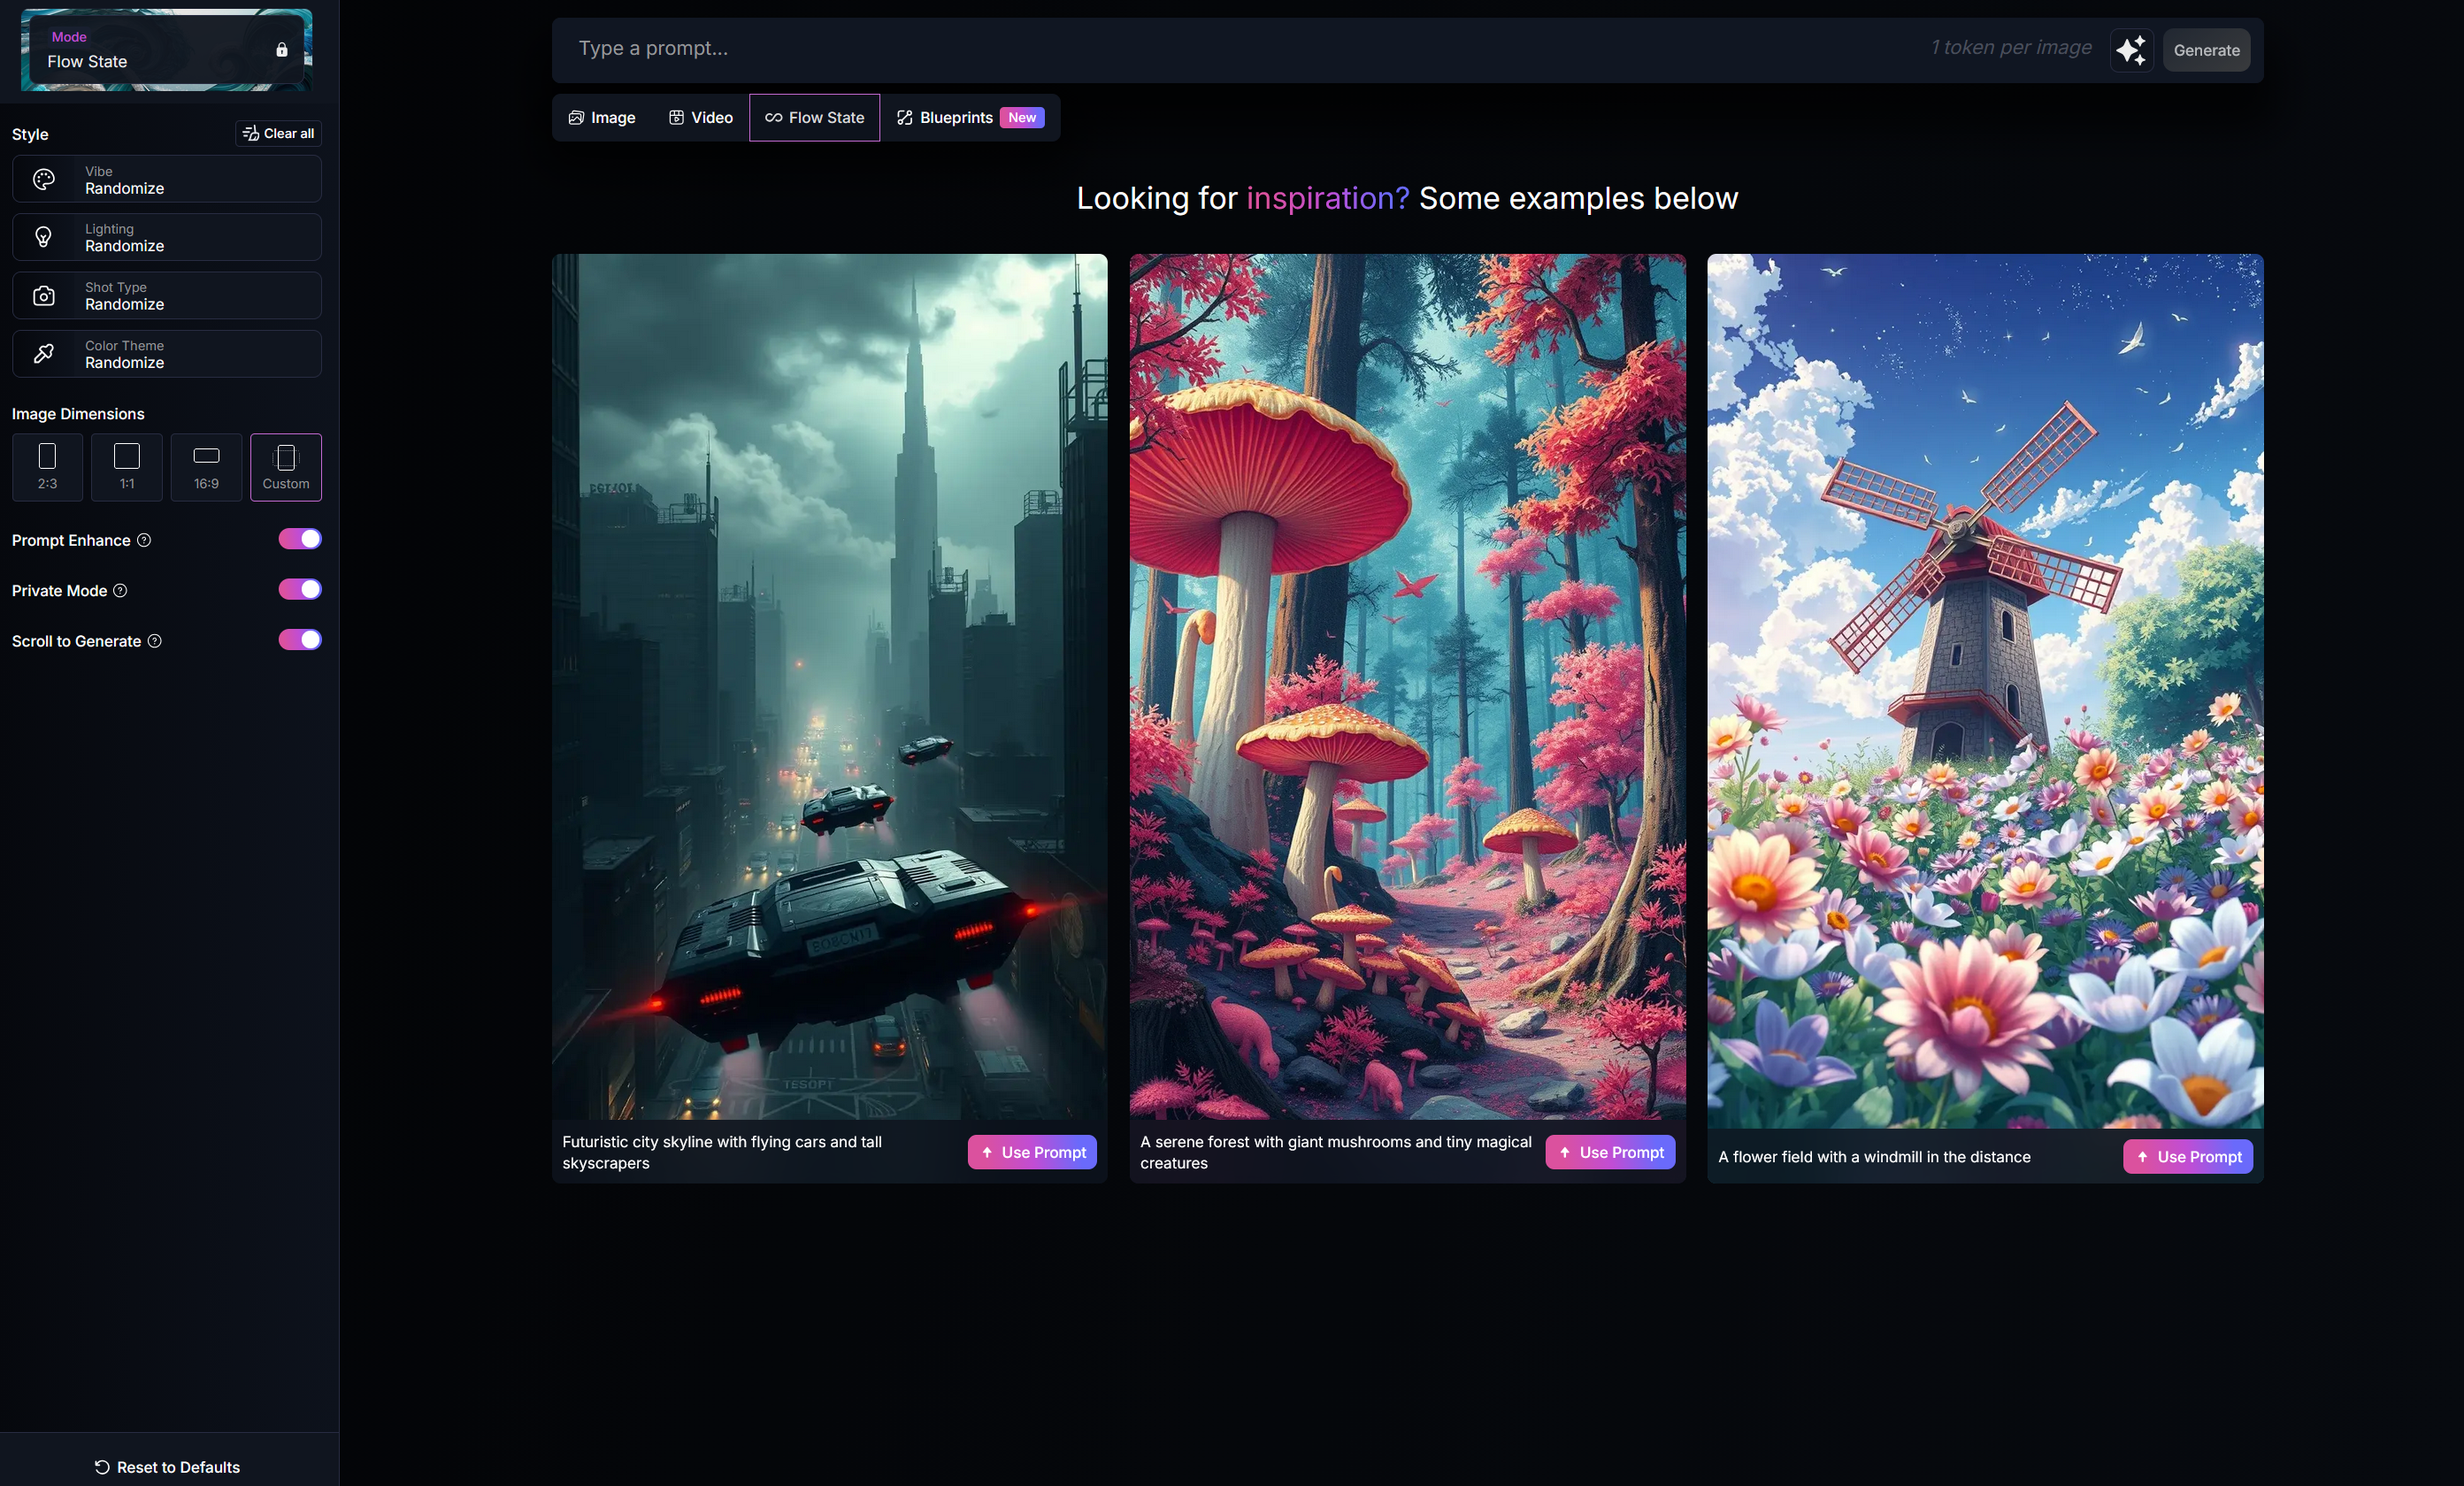Select the 2:3 portrait dimension icon
The image size is (2464, 1486).
(x=47, y=466)
